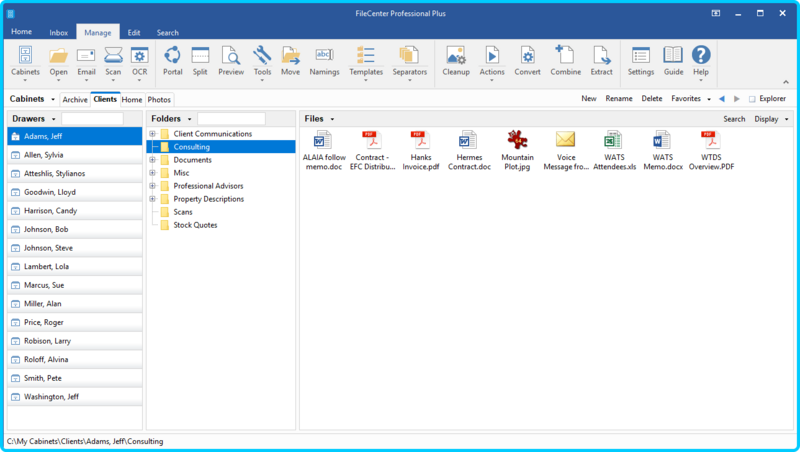Open the Tools ribbon icon
The image size is (800, 452).
click(262, 62)
